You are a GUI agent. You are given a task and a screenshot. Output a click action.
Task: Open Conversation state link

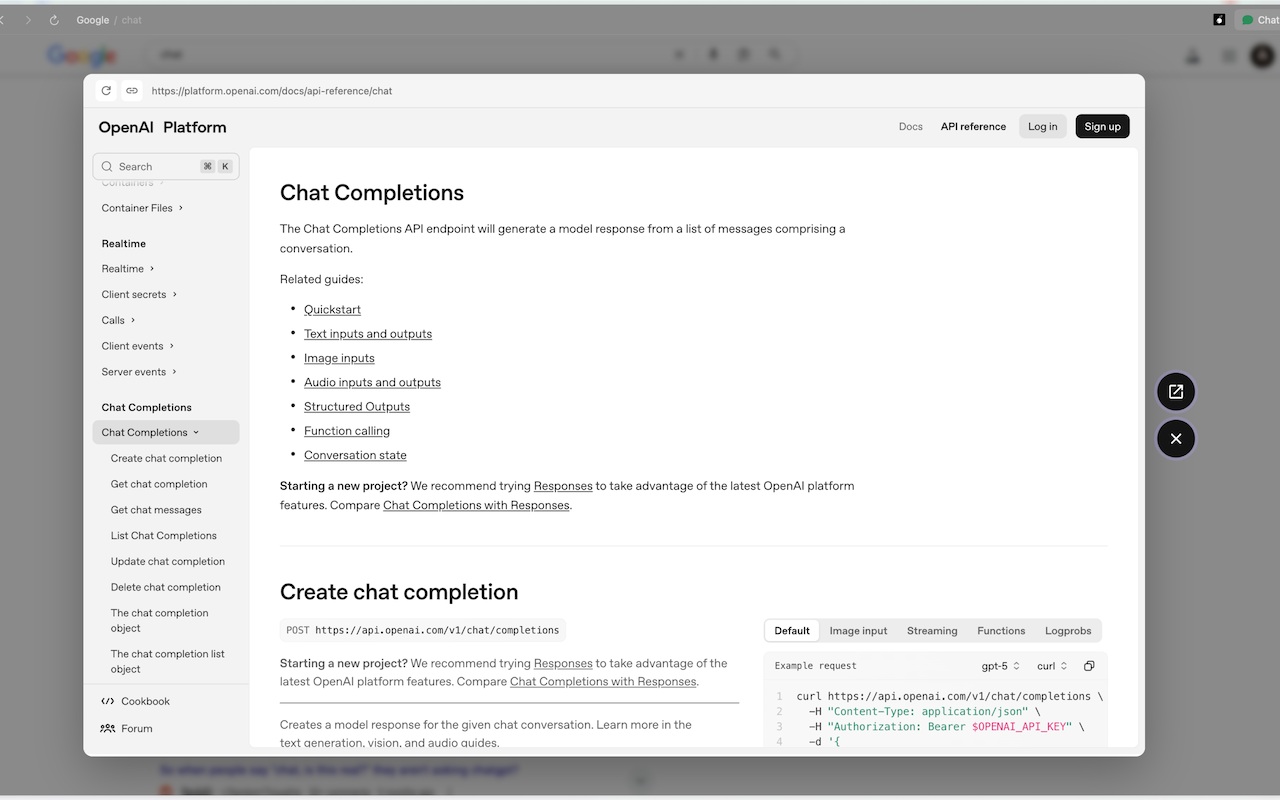pyautogui.click(x=355, y=455)
